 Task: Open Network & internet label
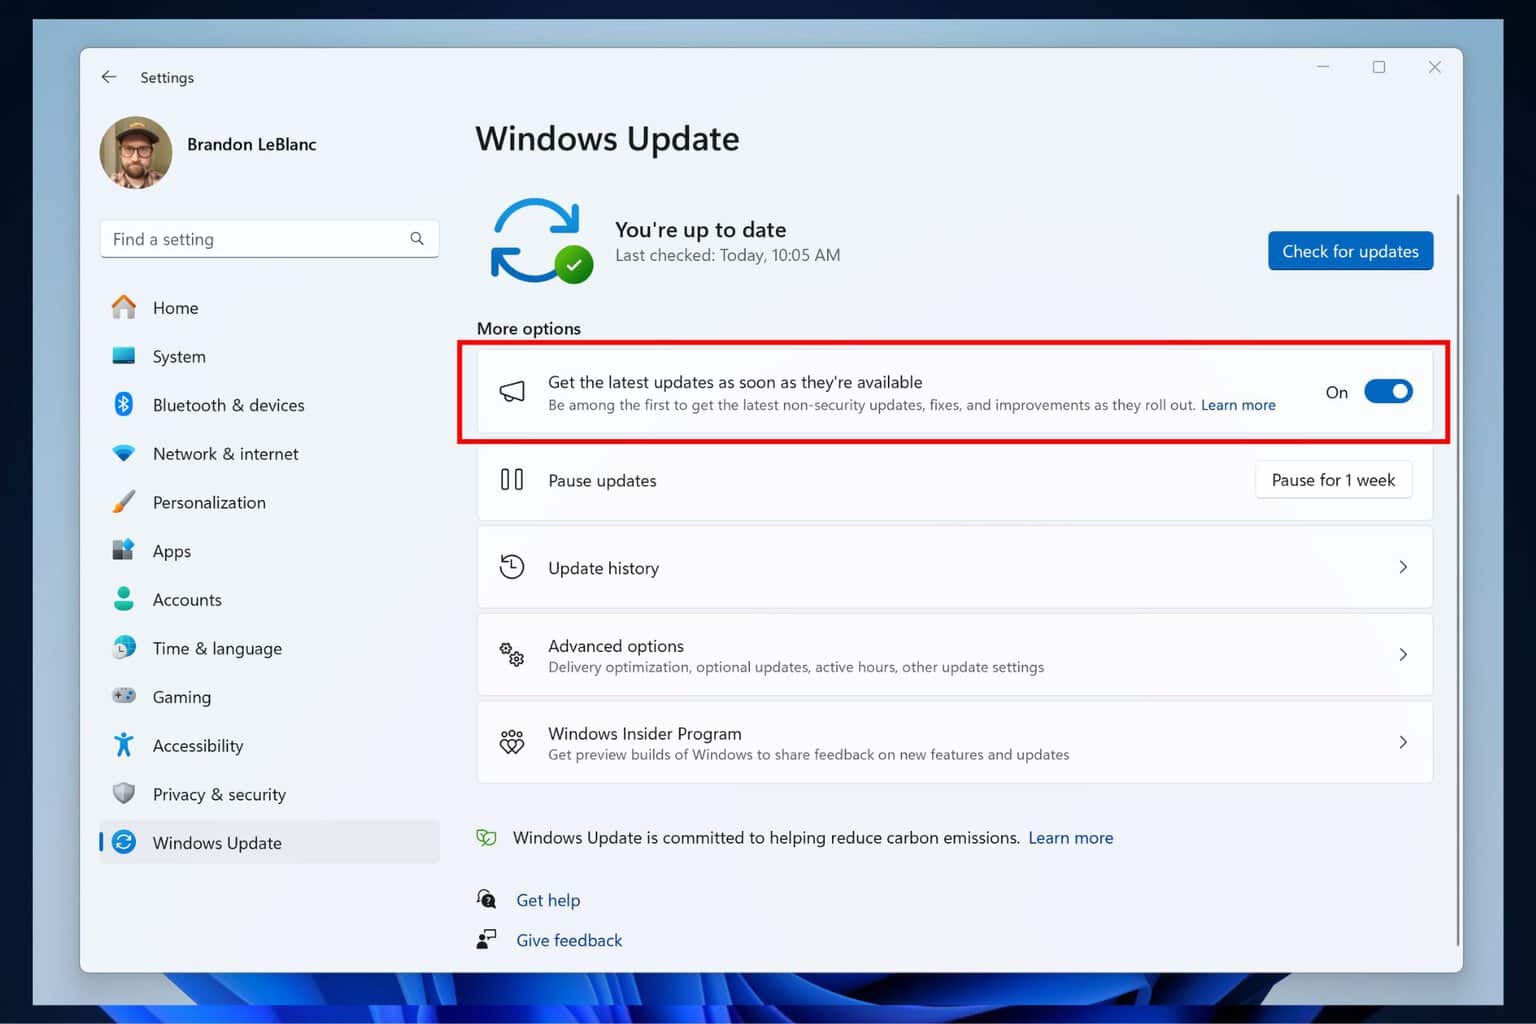pyautogui.click(x=225, y=454)
